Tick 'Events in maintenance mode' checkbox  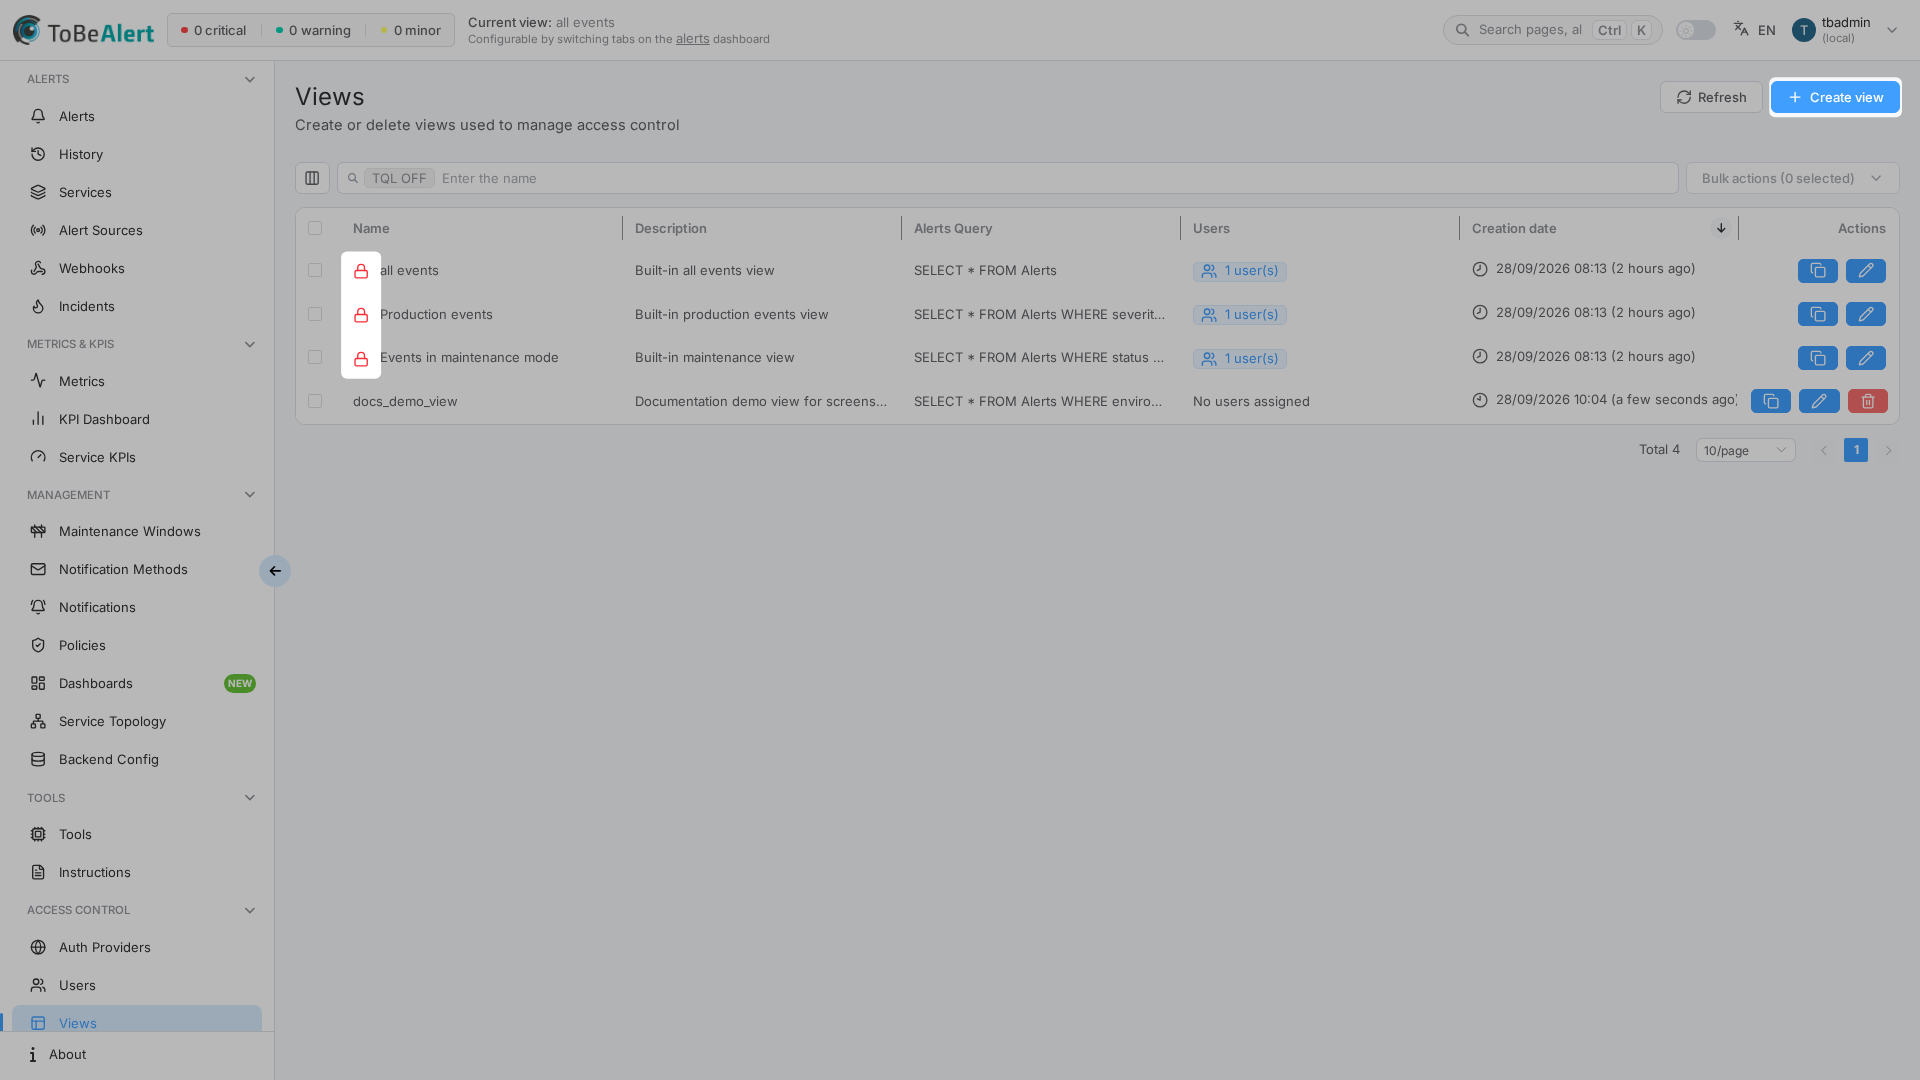[315, 357]
